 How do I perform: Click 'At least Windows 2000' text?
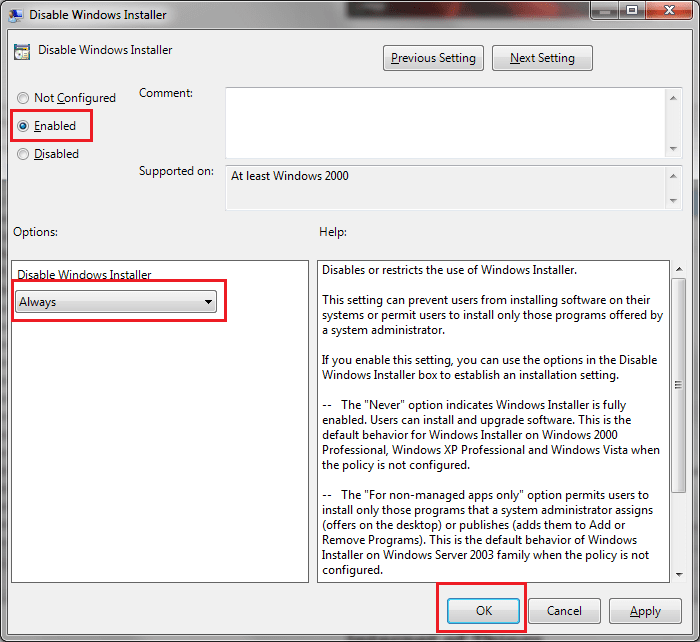pos(289,176)
